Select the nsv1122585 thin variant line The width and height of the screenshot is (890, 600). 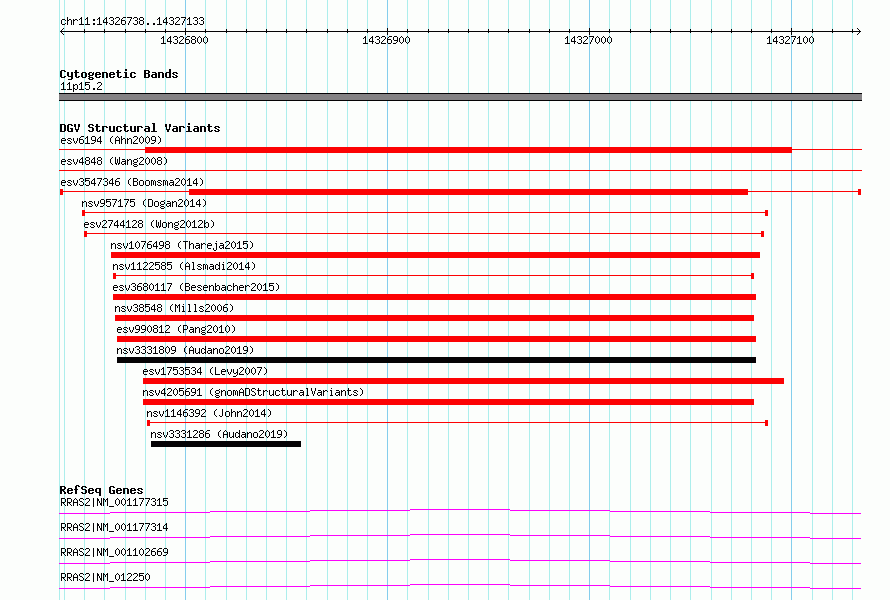coord(434,276)
